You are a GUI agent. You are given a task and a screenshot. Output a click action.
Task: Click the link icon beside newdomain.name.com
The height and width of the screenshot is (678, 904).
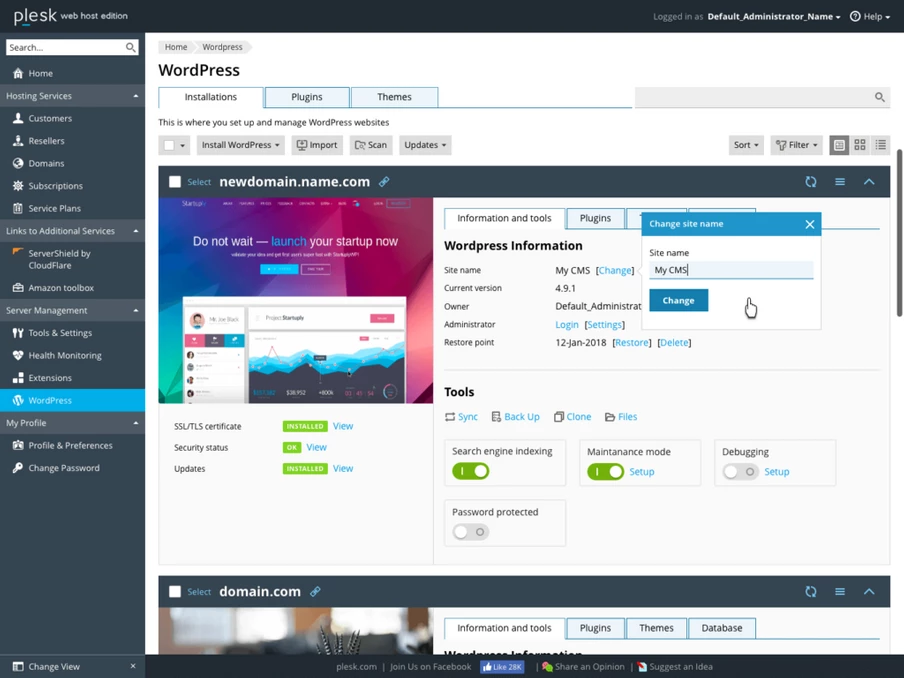pos(384,182)
